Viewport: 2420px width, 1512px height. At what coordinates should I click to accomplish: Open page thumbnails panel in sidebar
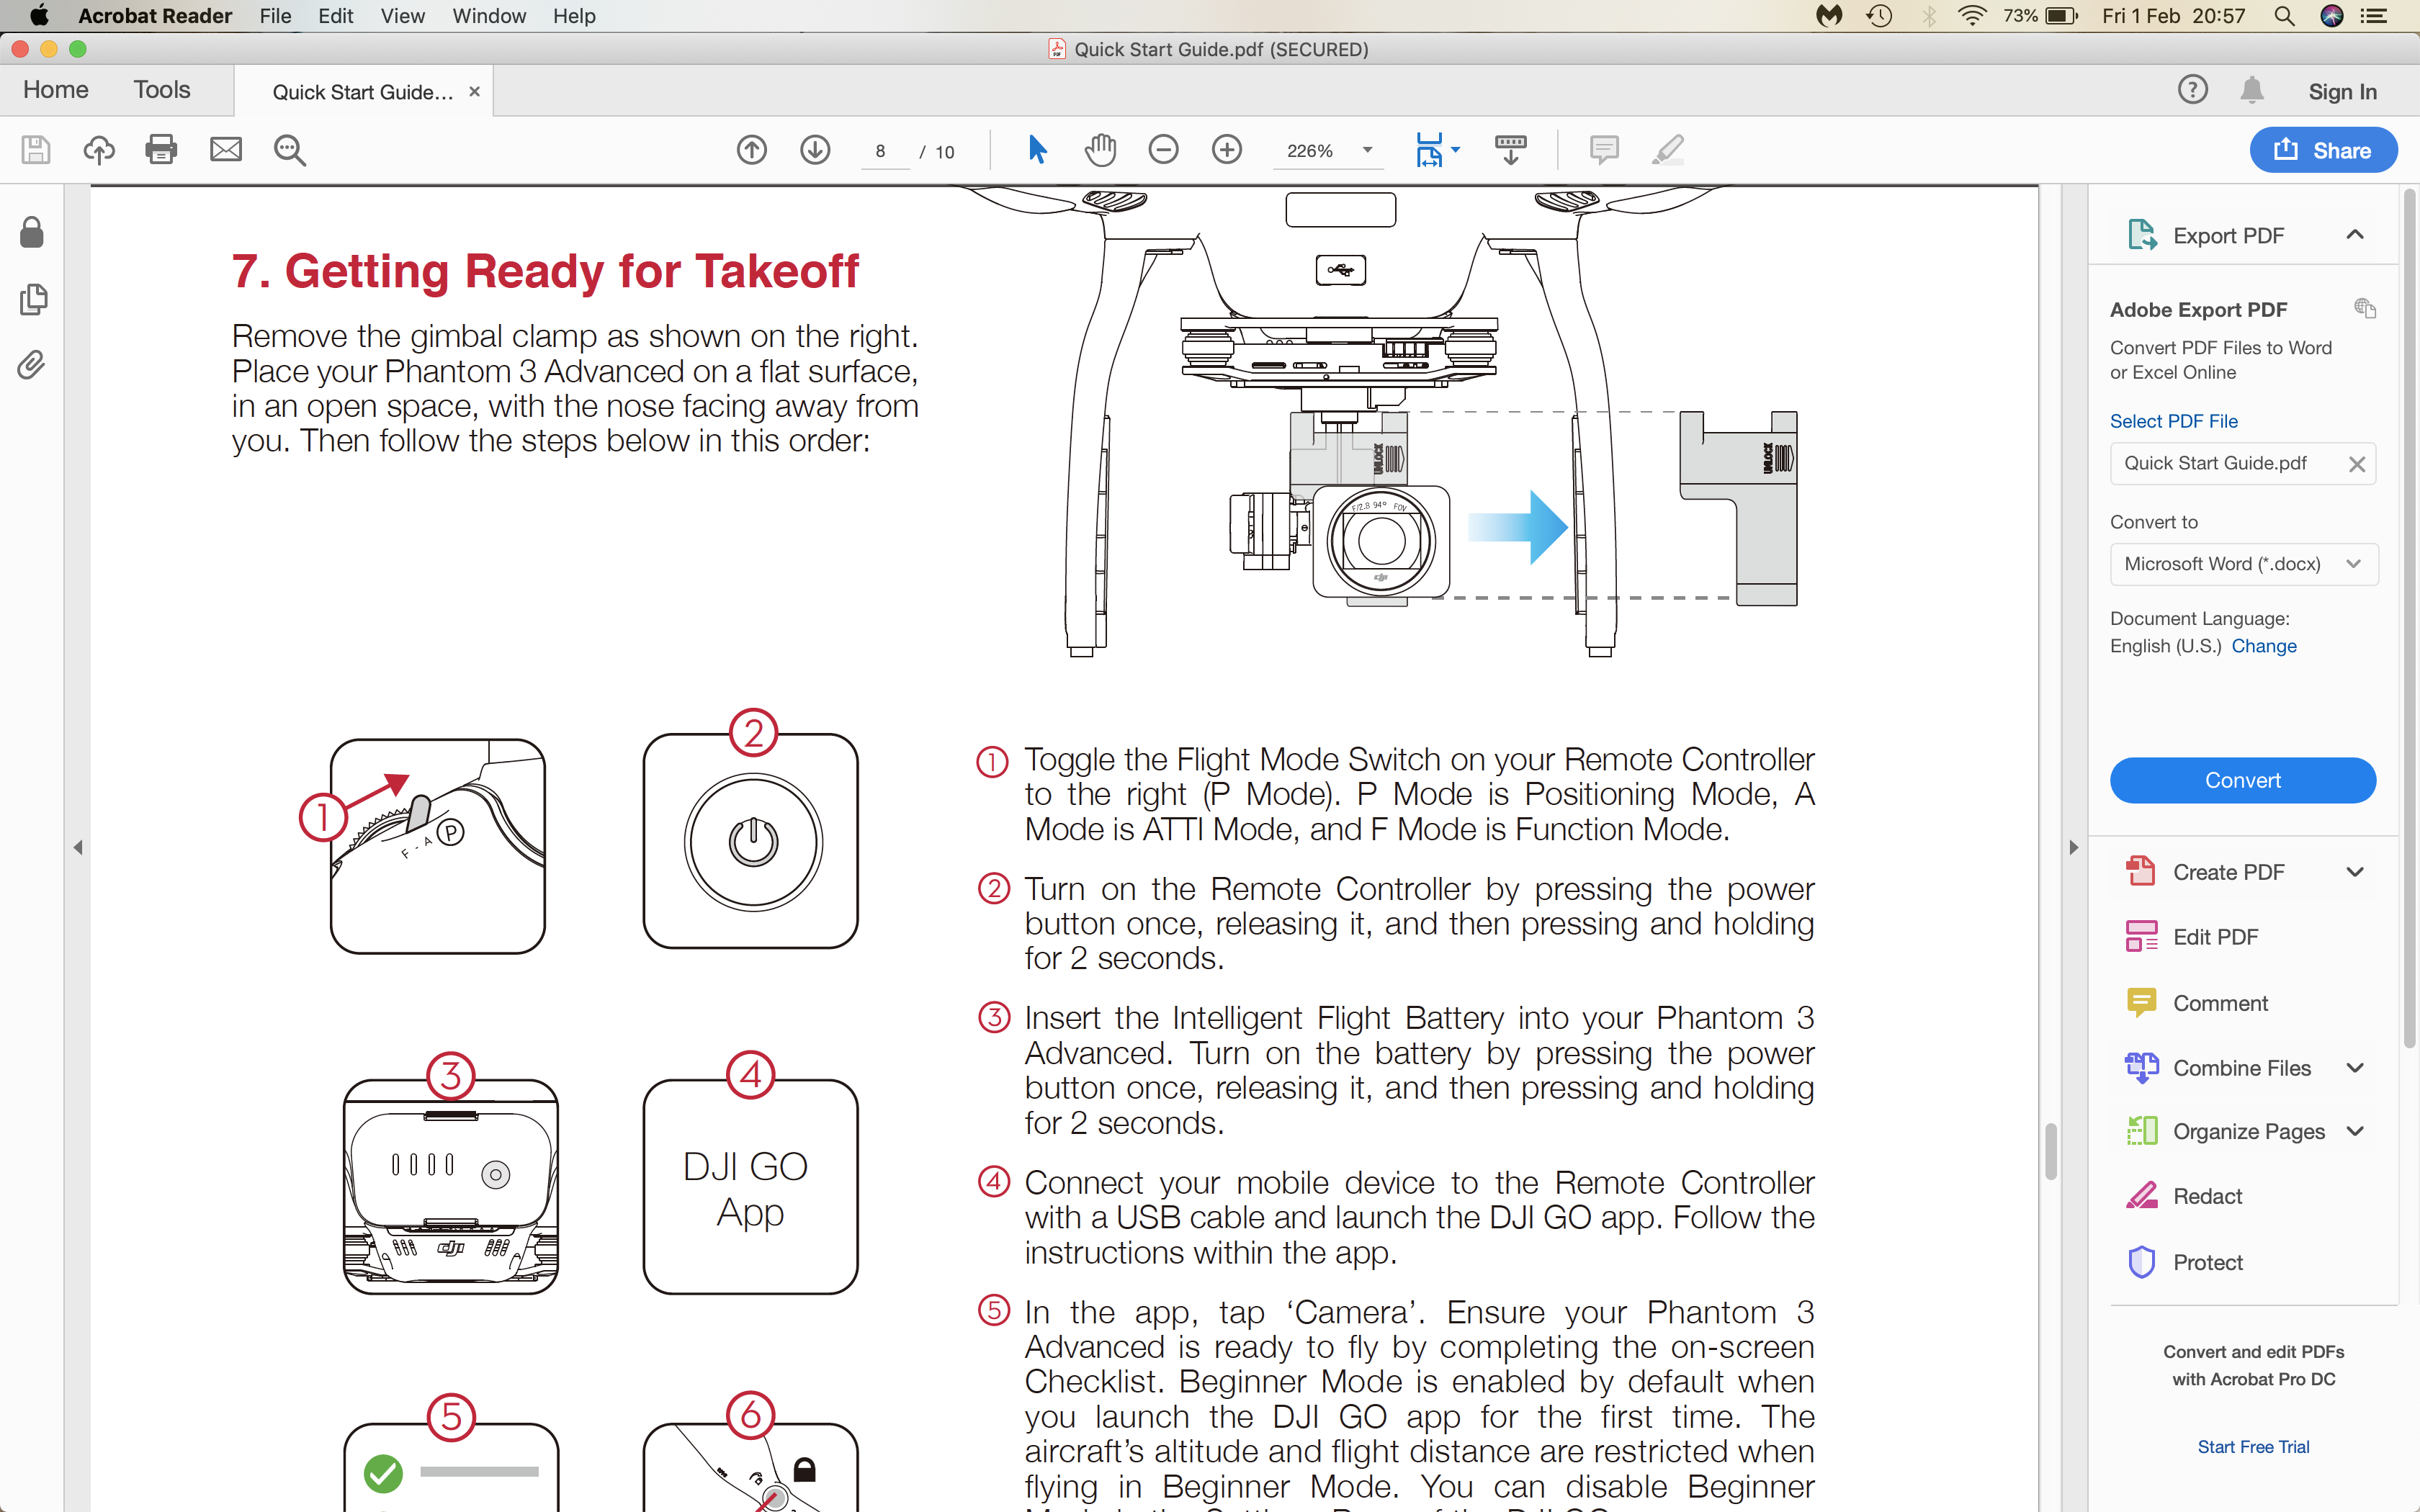click(x=33, y=299)
